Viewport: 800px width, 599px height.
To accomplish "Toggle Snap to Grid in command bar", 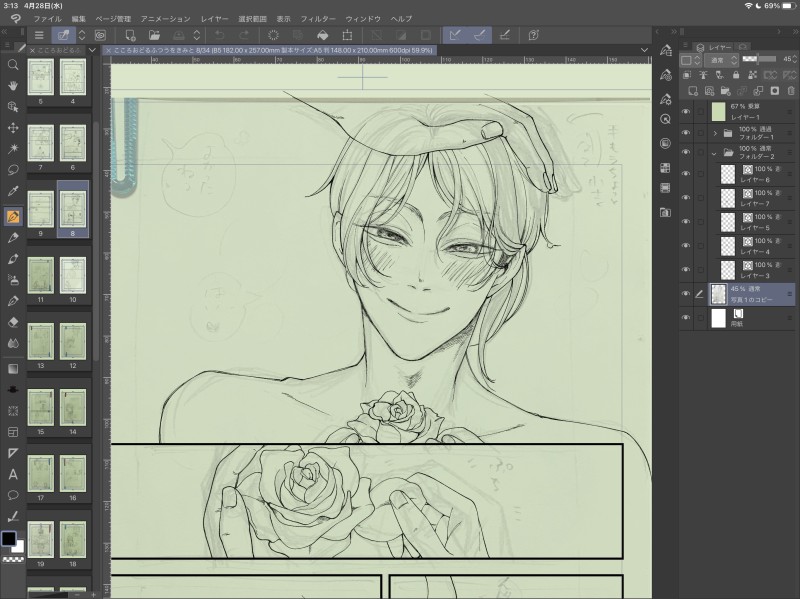I will [505, 35].
